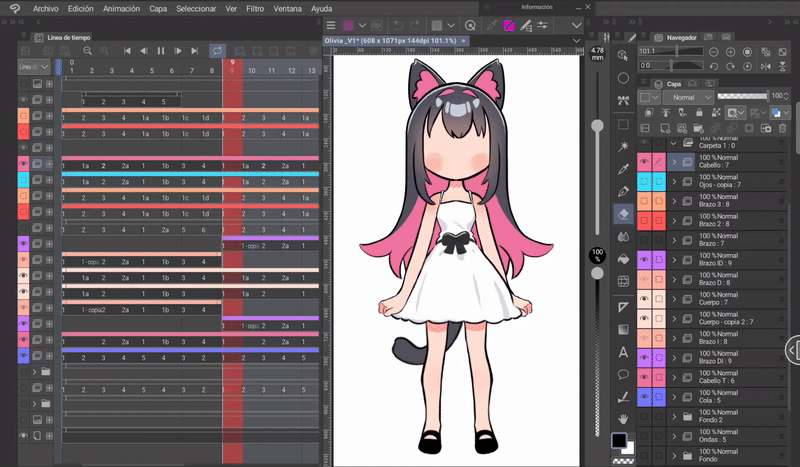
Task: Select the Eraser tool in the toolbar
Action: [623, 213]
